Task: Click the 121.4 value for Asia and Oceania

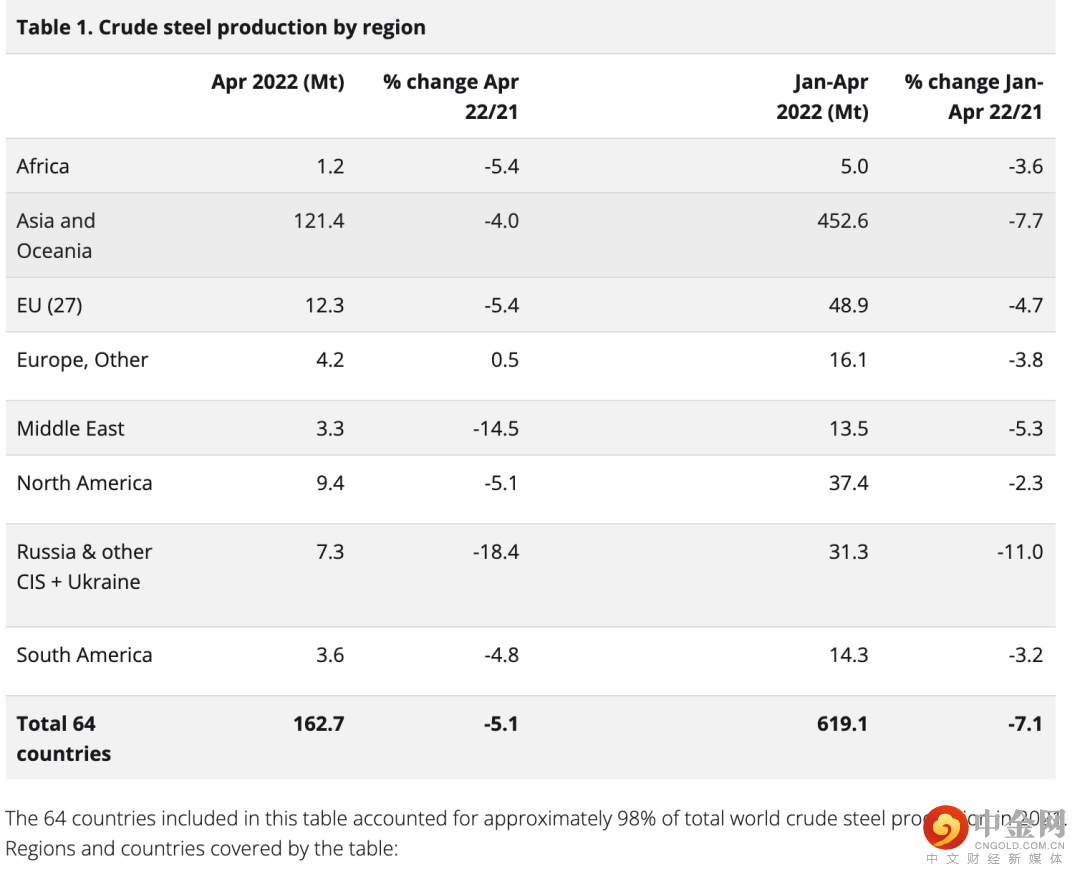Action: 319,221
